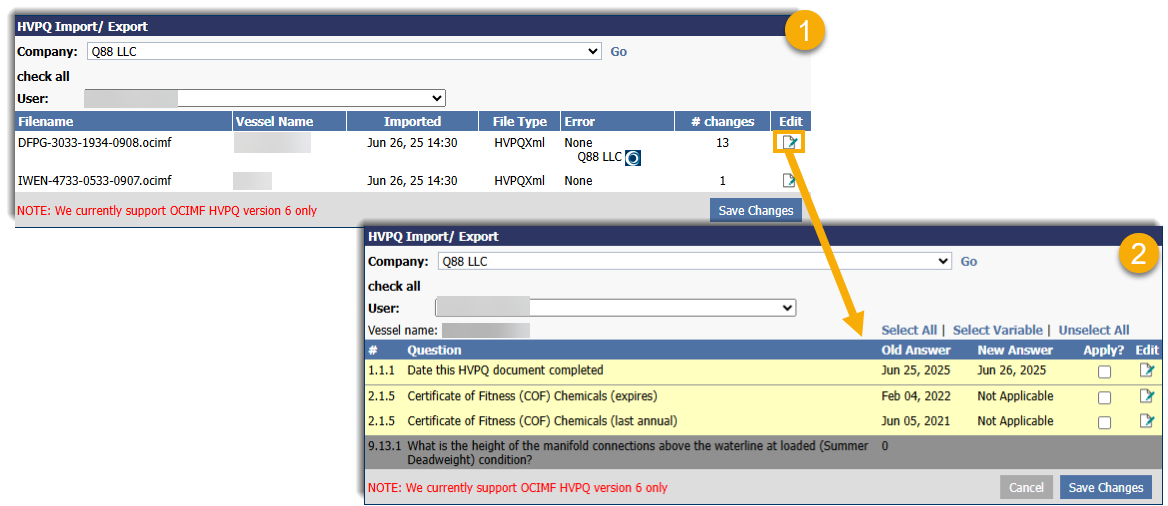
Task: Click Go link next to second Company dropdown
Action: click(x=969, y=262)
